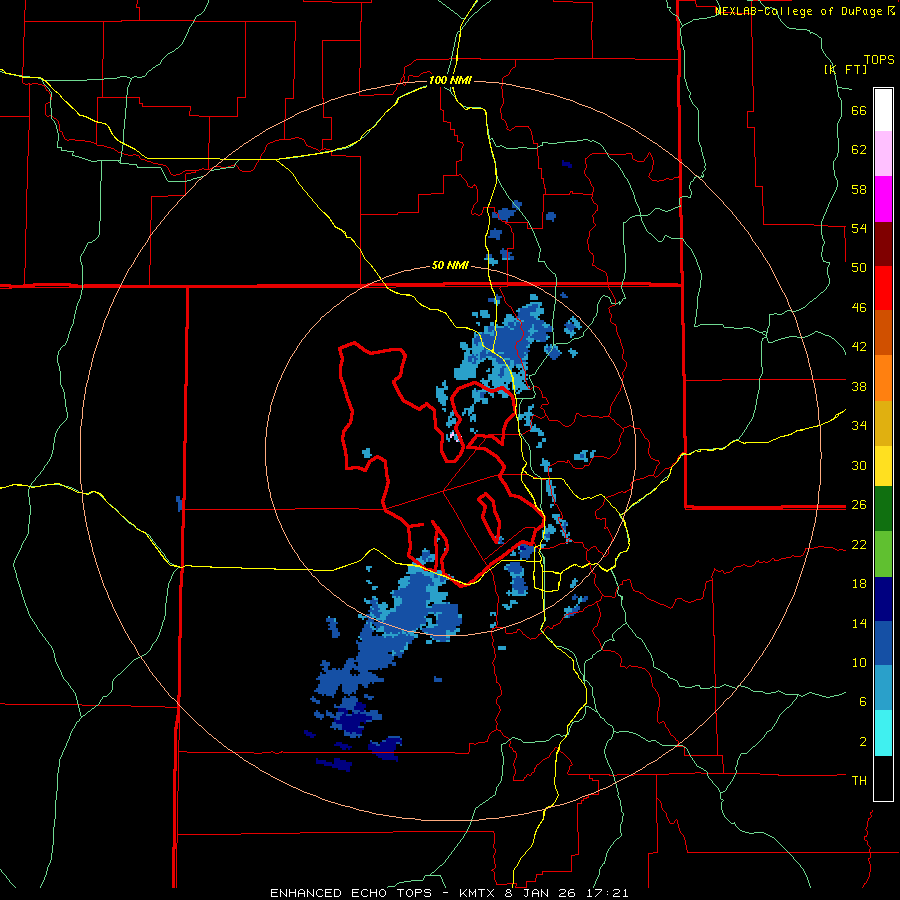Click the legend value "54"
Viewport: 900px width, 900px height.
click(859, 228)
